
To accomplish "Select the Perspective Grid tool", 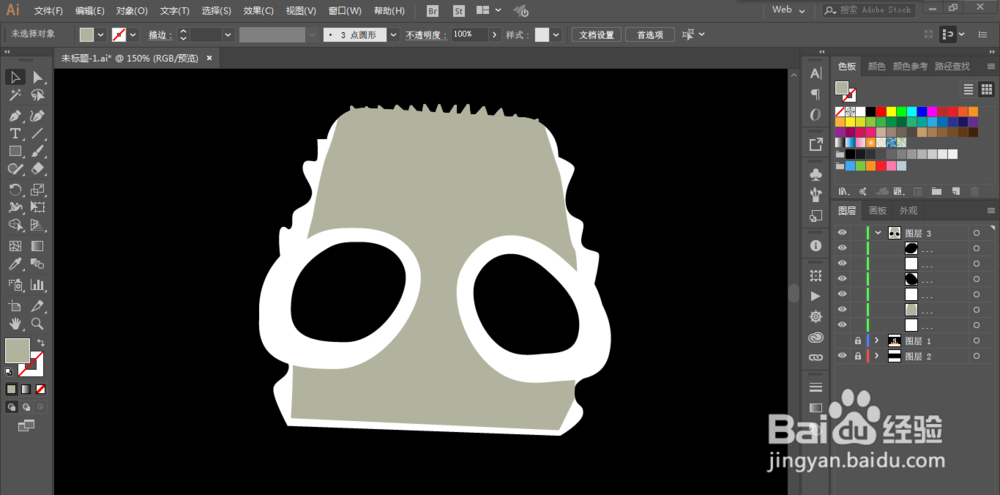I will pyautogui.click(x=38, y=225).
